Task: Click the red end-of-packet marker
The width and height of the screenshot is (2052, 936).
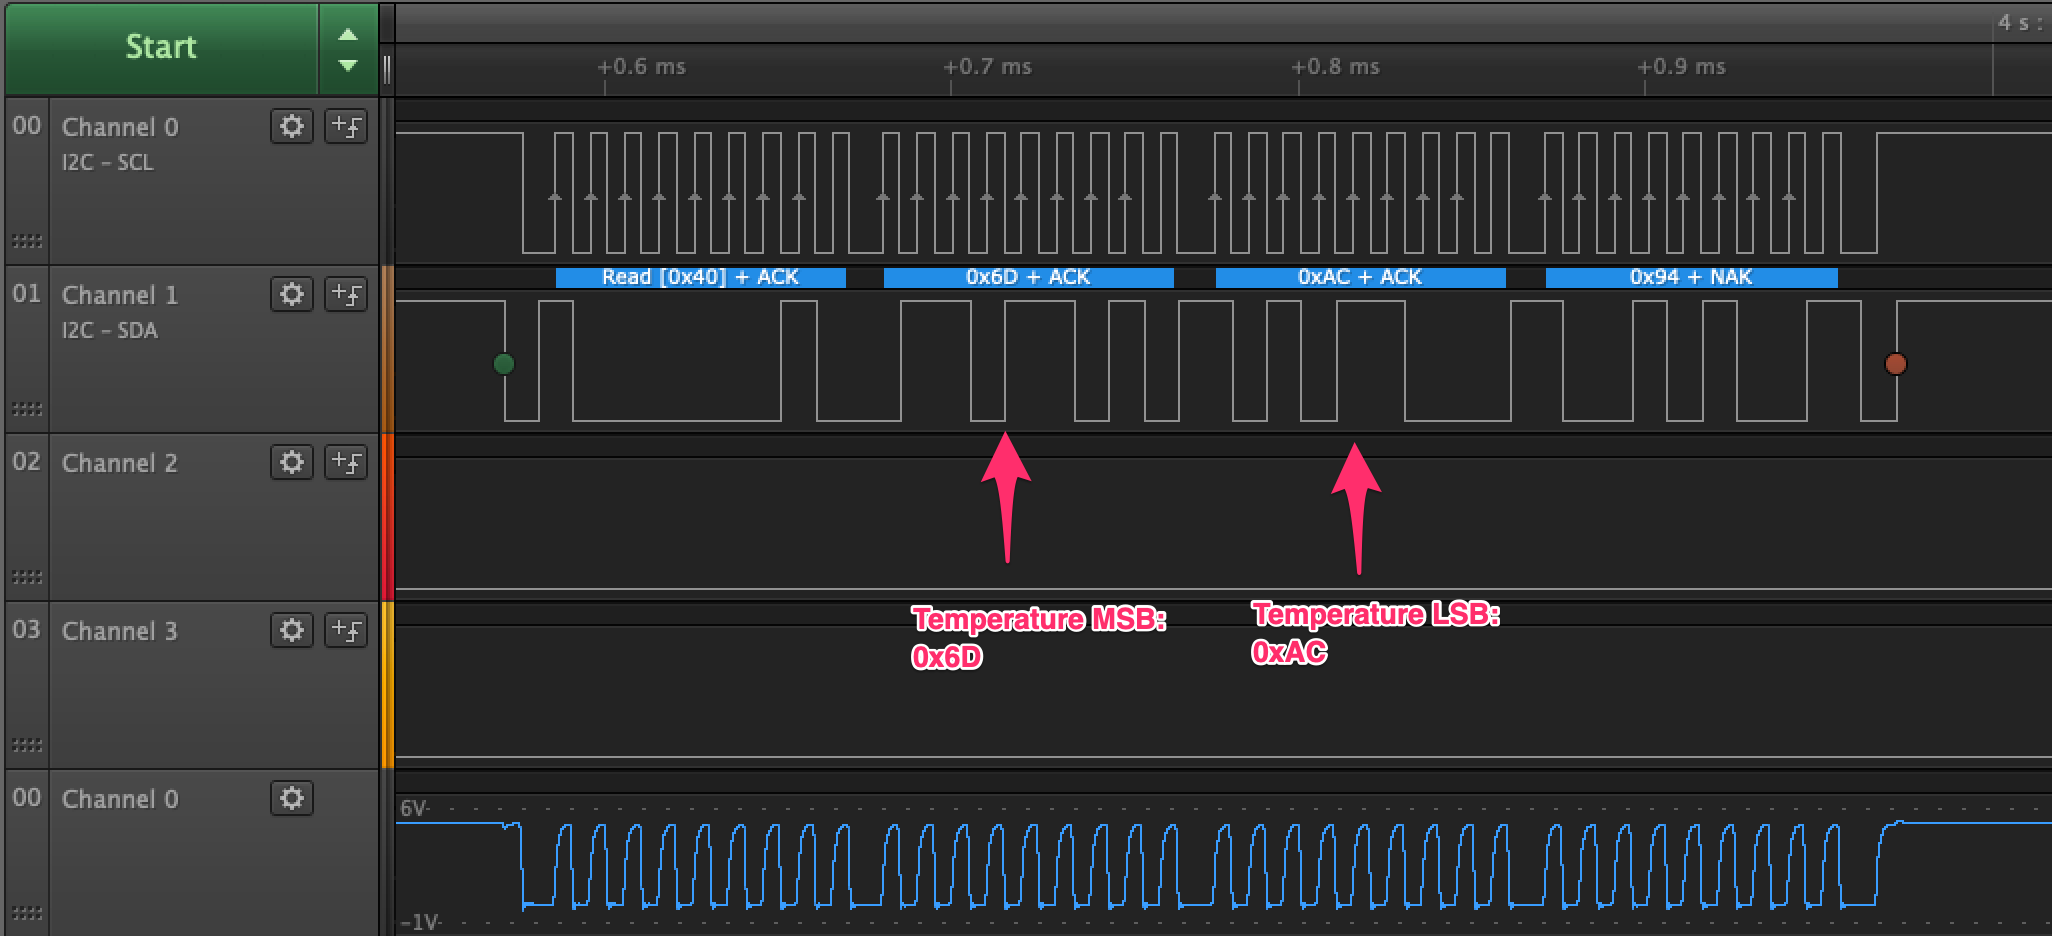Action: [1897, 364]
